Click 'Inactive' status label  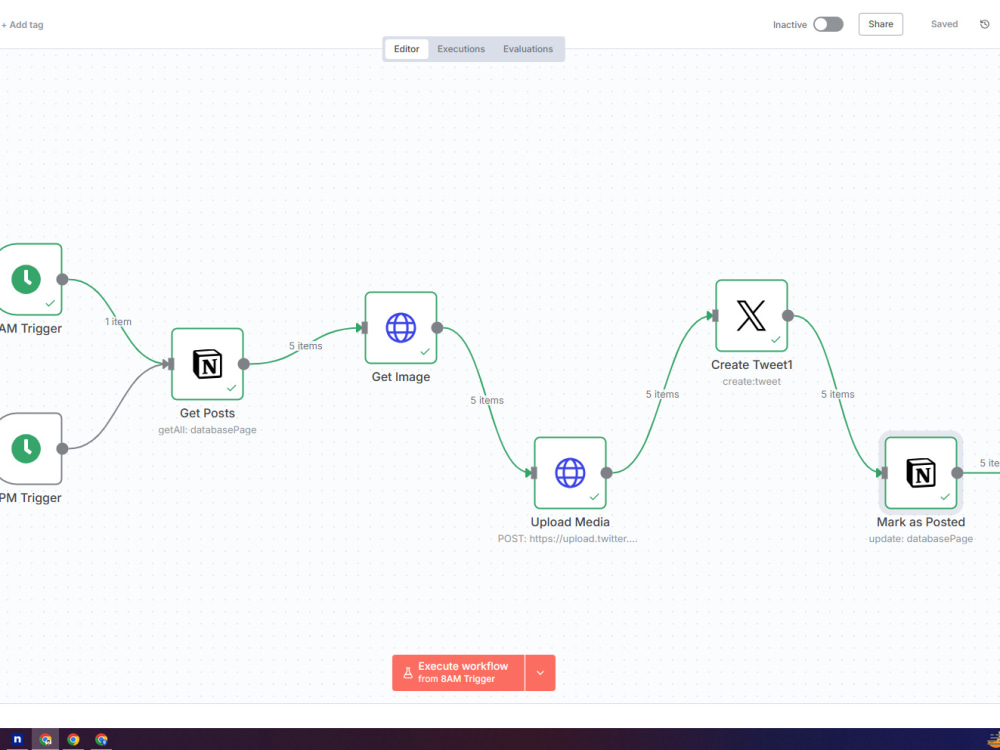pos(790,25)
